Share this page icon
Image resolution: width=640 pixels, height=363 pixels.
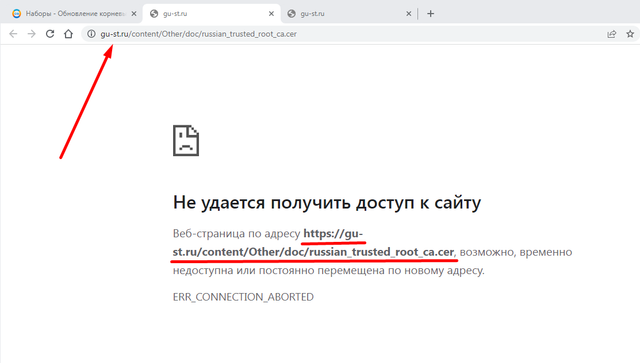coord(611,34)
